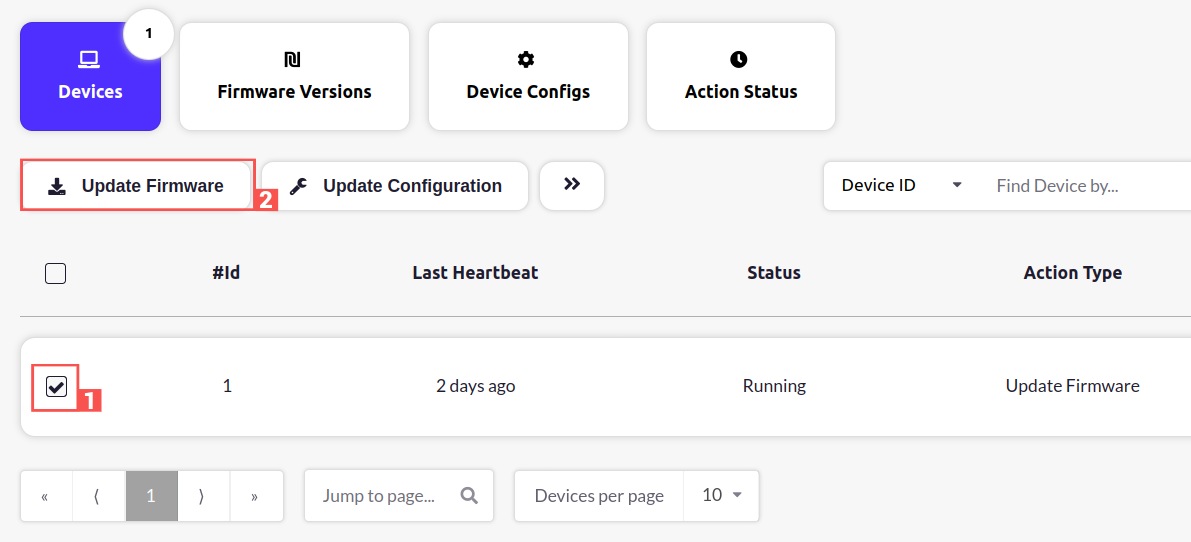Go to the last page with » button
Screen dimensions: 1191x542
255,496
